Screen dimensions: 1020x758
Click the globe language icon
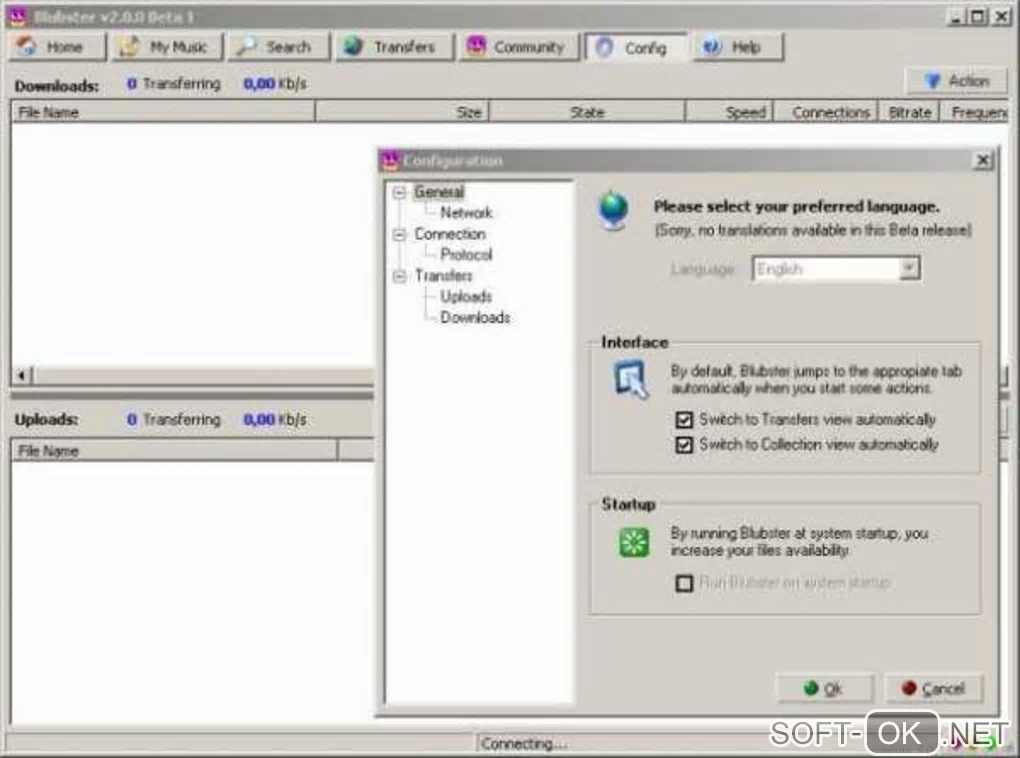(x=613, y=211)
